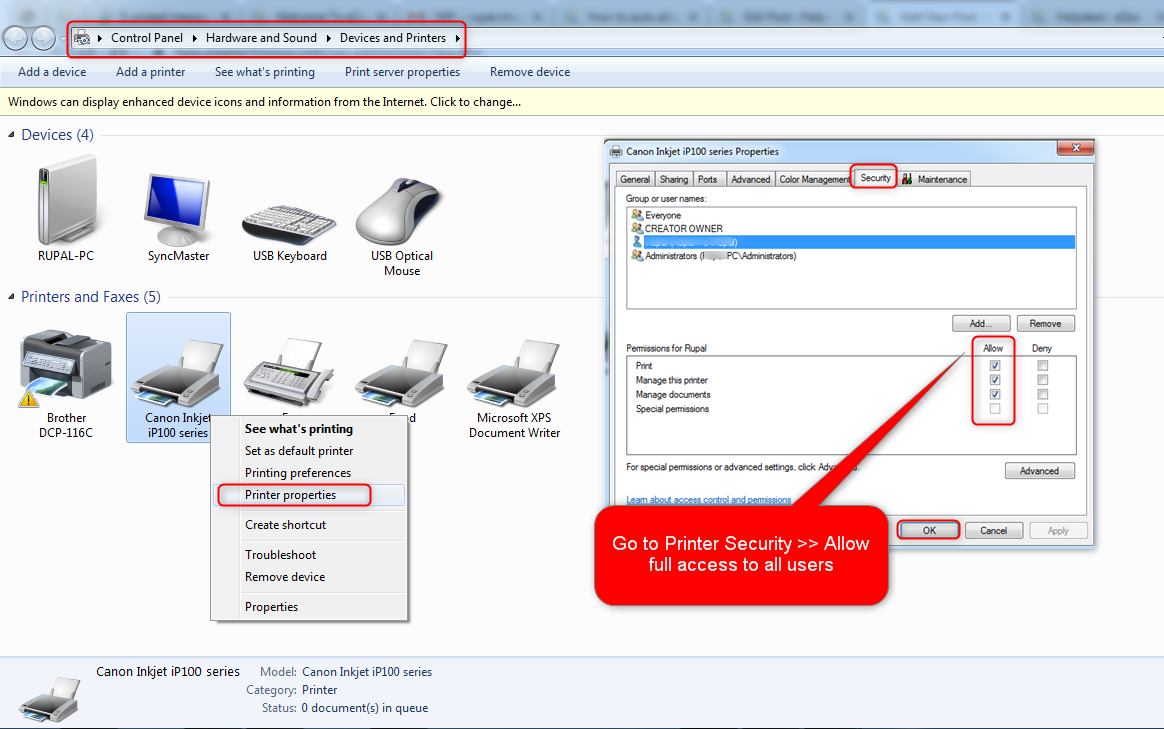Click Remove under group or user names
This screenshot has height=729, width=1164.
coord(1045,324)
